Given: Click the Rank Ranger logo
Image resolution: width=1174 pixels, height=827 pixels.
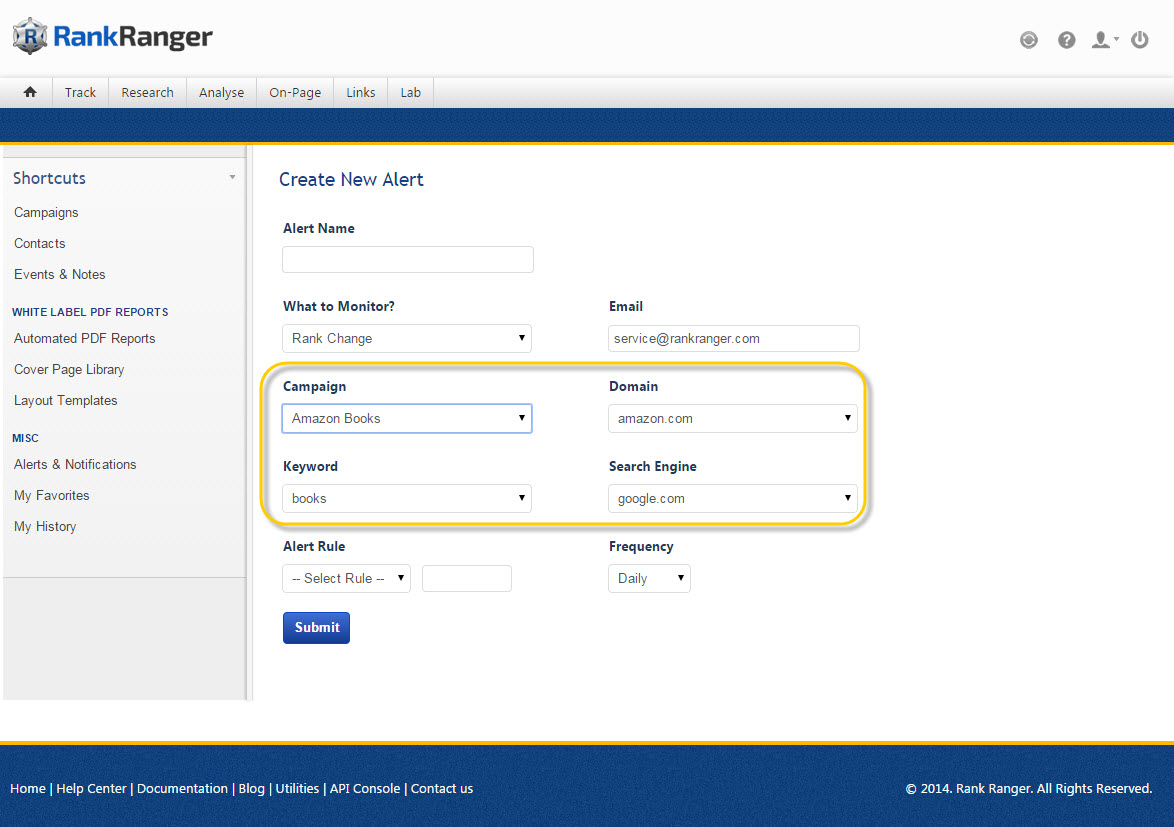Looking at the screenshot, I should point(113,37).
